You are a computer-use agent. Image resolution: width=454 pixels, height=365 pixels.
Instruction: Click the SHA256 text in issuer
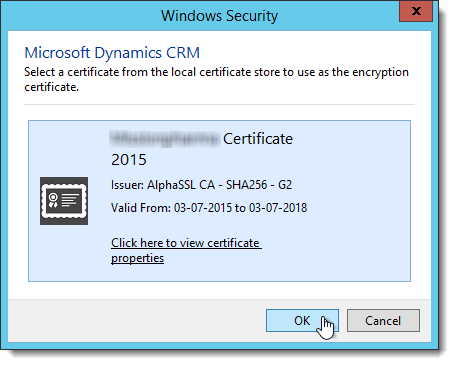point(247,185)
